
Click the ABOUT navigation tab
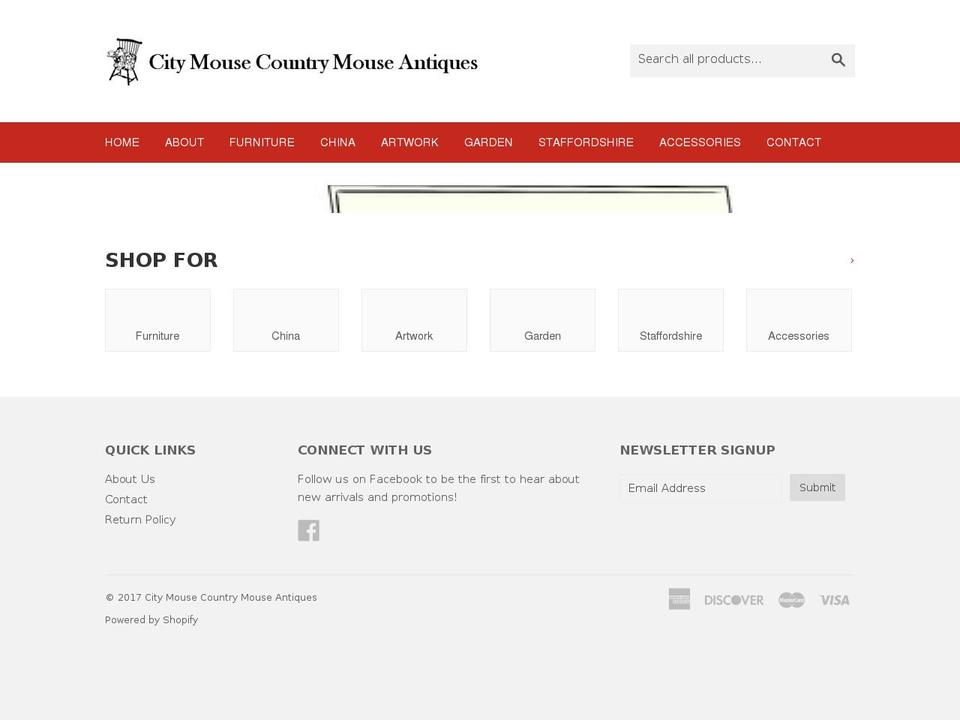(x=184, y=142)
